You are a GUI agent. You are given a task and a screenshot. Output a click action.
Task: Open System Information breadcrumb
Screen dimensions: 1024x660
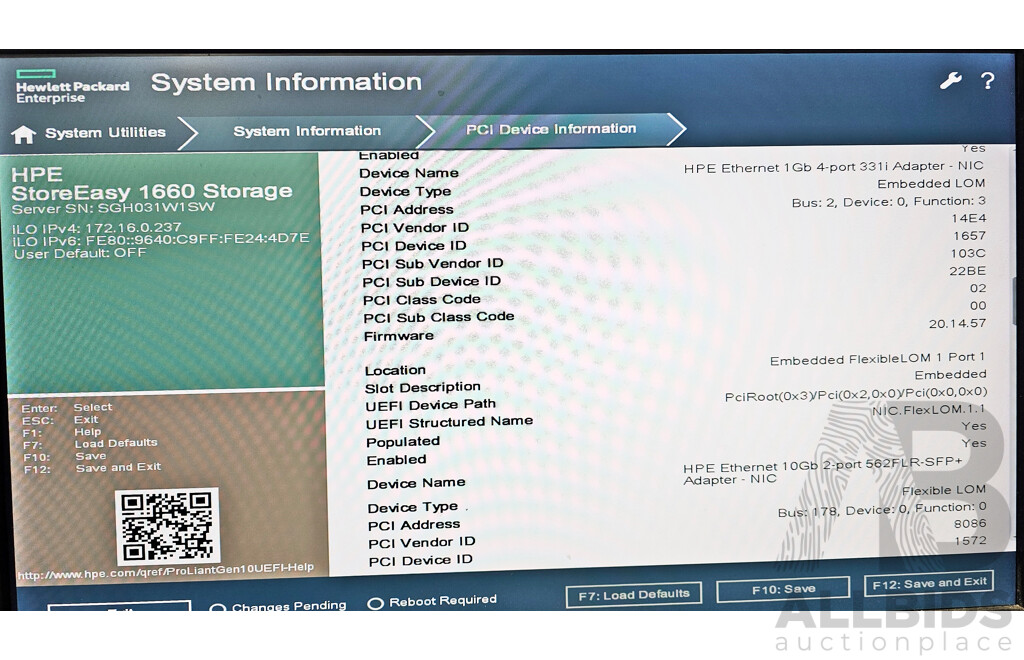[307, 131]
